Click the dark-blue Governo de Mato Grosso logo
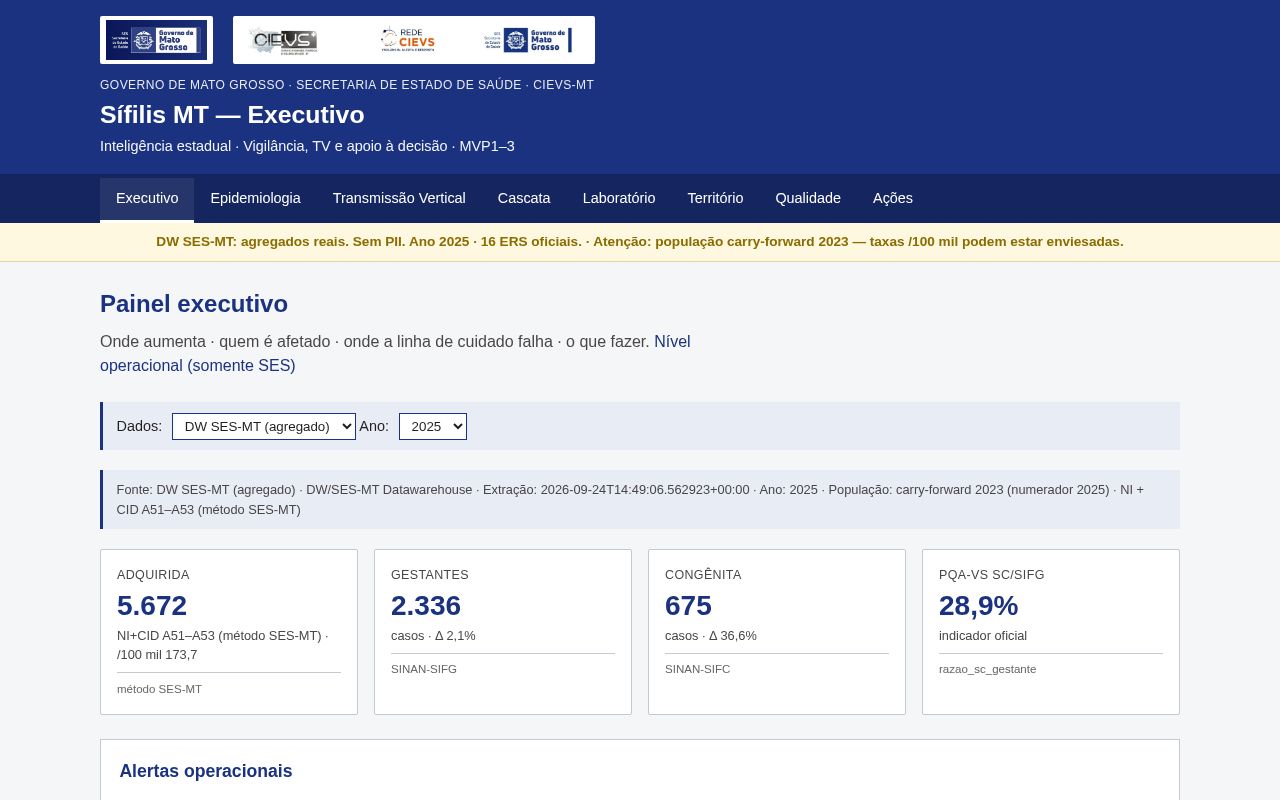 [156, 40]
